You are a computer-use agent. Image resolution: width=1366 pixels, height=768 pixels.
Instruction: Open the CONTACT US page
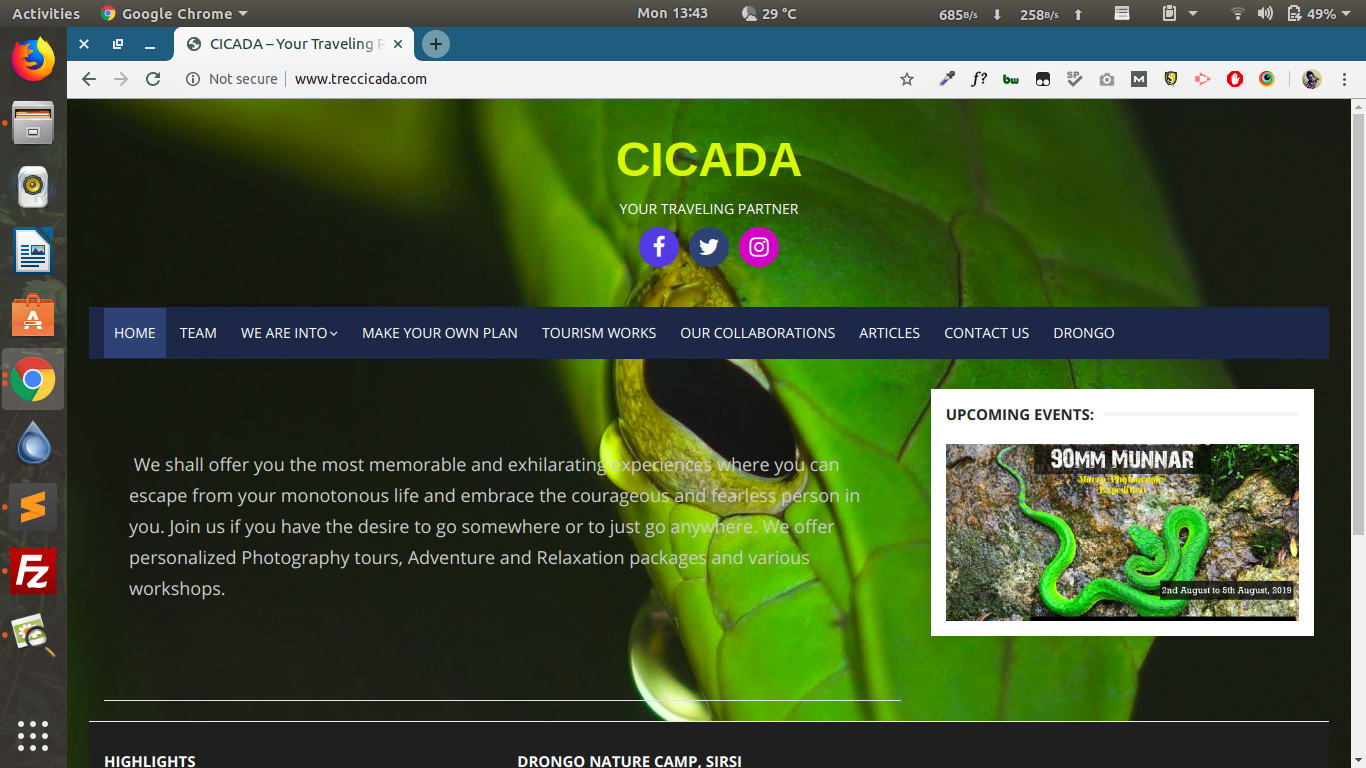point(986,333)
